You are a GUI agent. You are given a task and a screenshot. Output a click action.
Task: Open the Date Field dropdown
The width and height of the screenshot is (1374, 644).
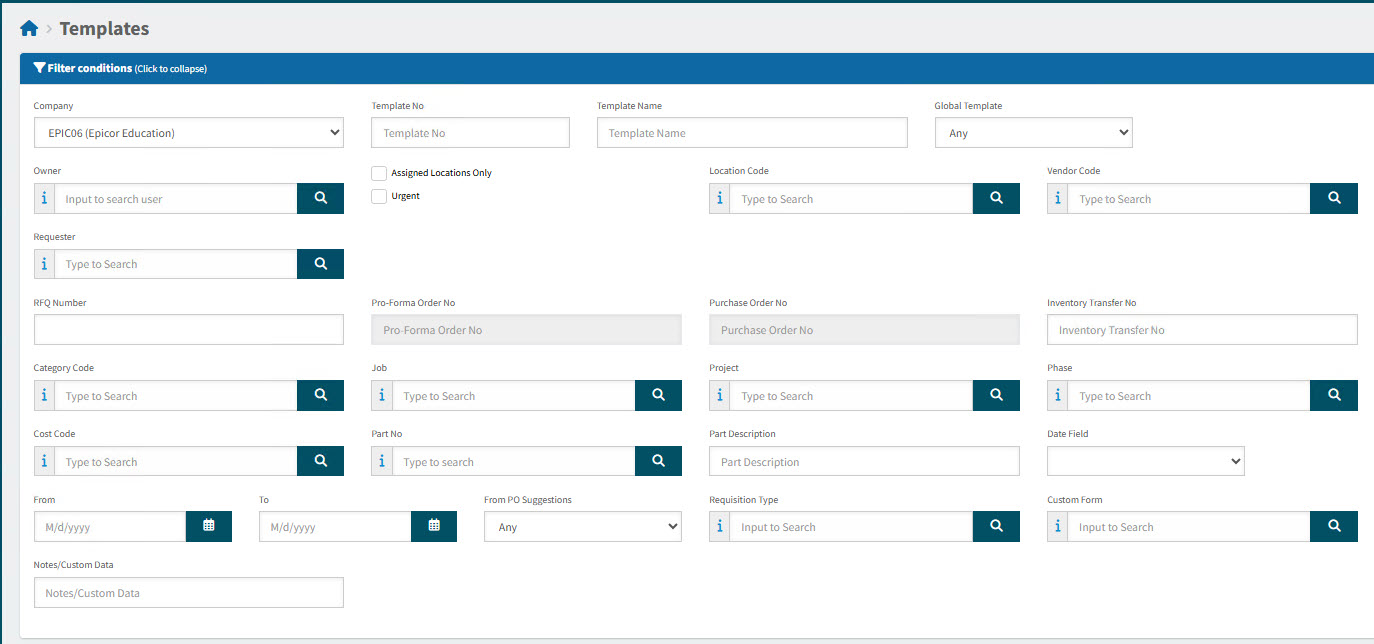pyautogui.click(x=1145, y=461)
